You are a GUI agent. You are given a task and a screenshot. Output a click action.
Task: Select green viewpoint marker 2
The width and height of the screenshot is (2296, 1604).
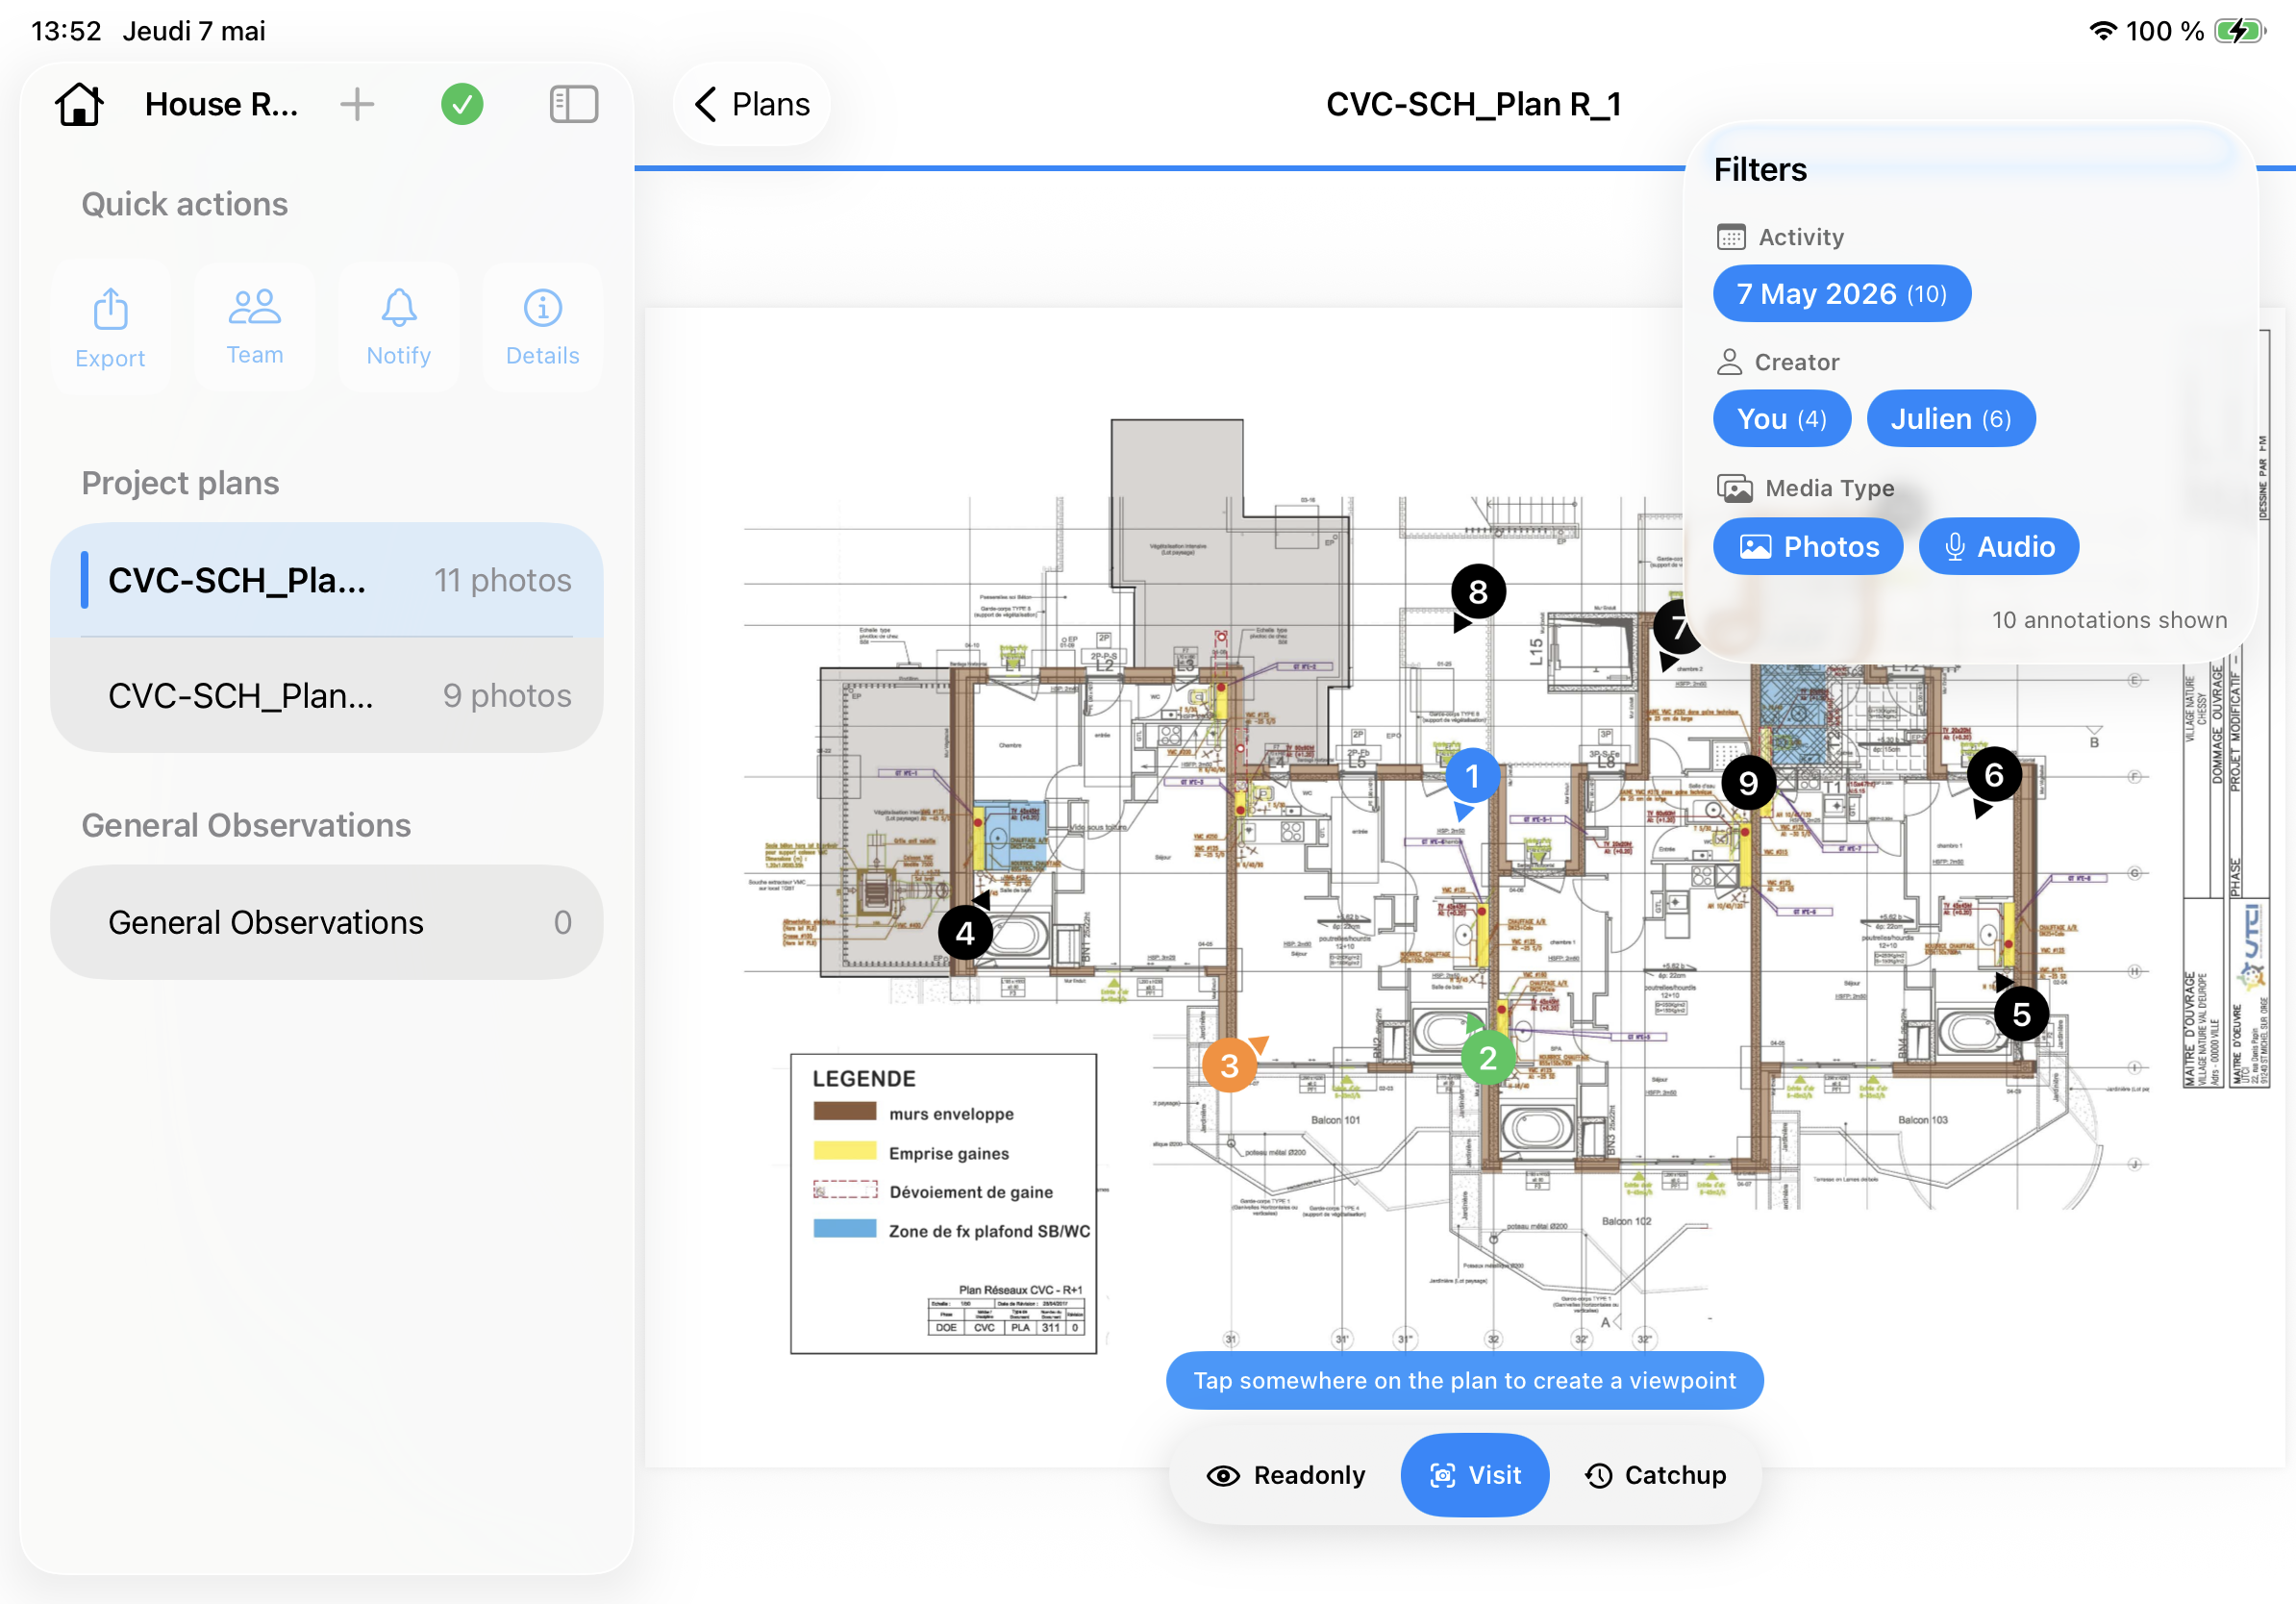(x=1488, y=1058)
